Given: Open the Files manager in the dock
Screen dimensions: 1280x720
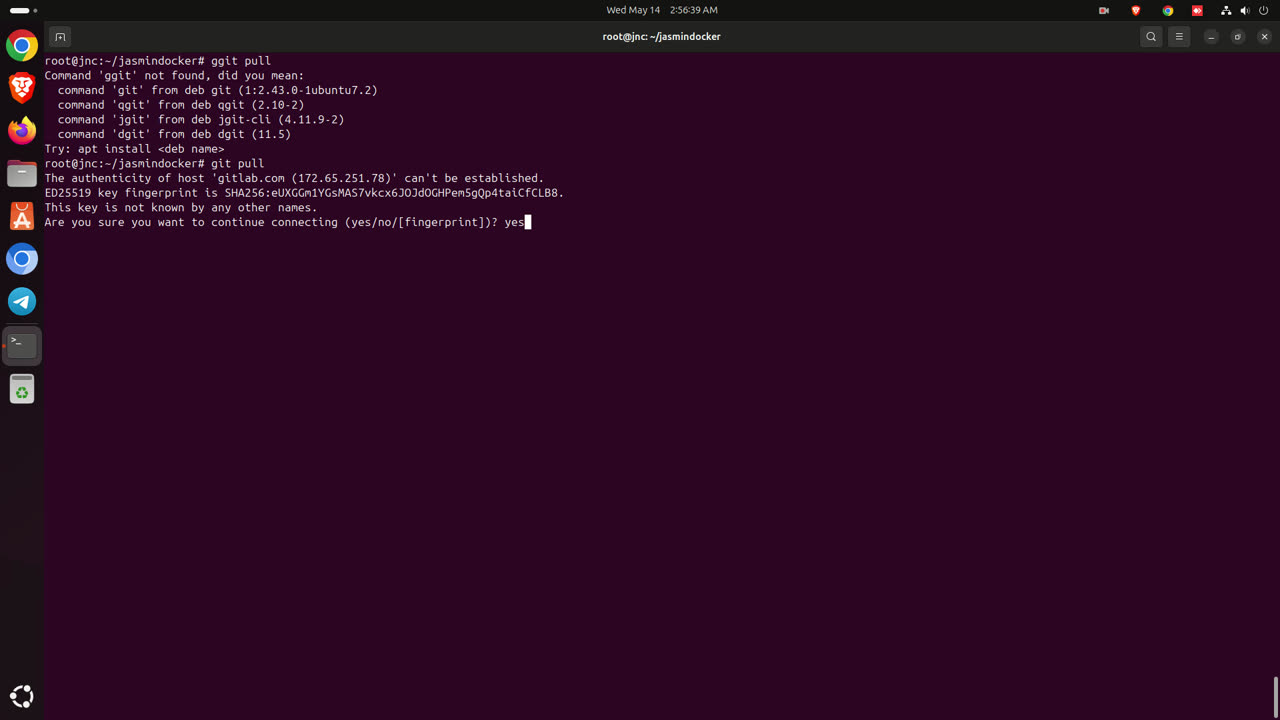Looking at the screenshot, I should click(22, 174).
